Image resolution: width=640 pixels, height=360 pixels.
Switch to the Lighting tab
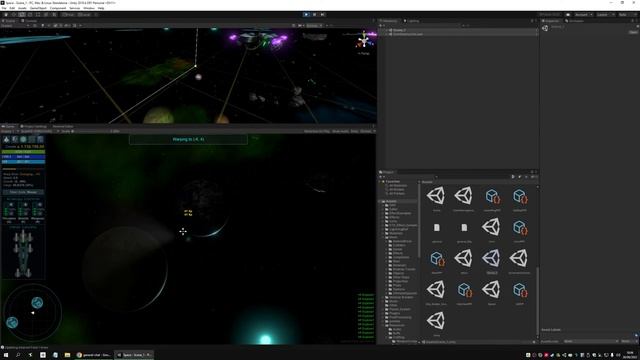(x=411, y=21)
